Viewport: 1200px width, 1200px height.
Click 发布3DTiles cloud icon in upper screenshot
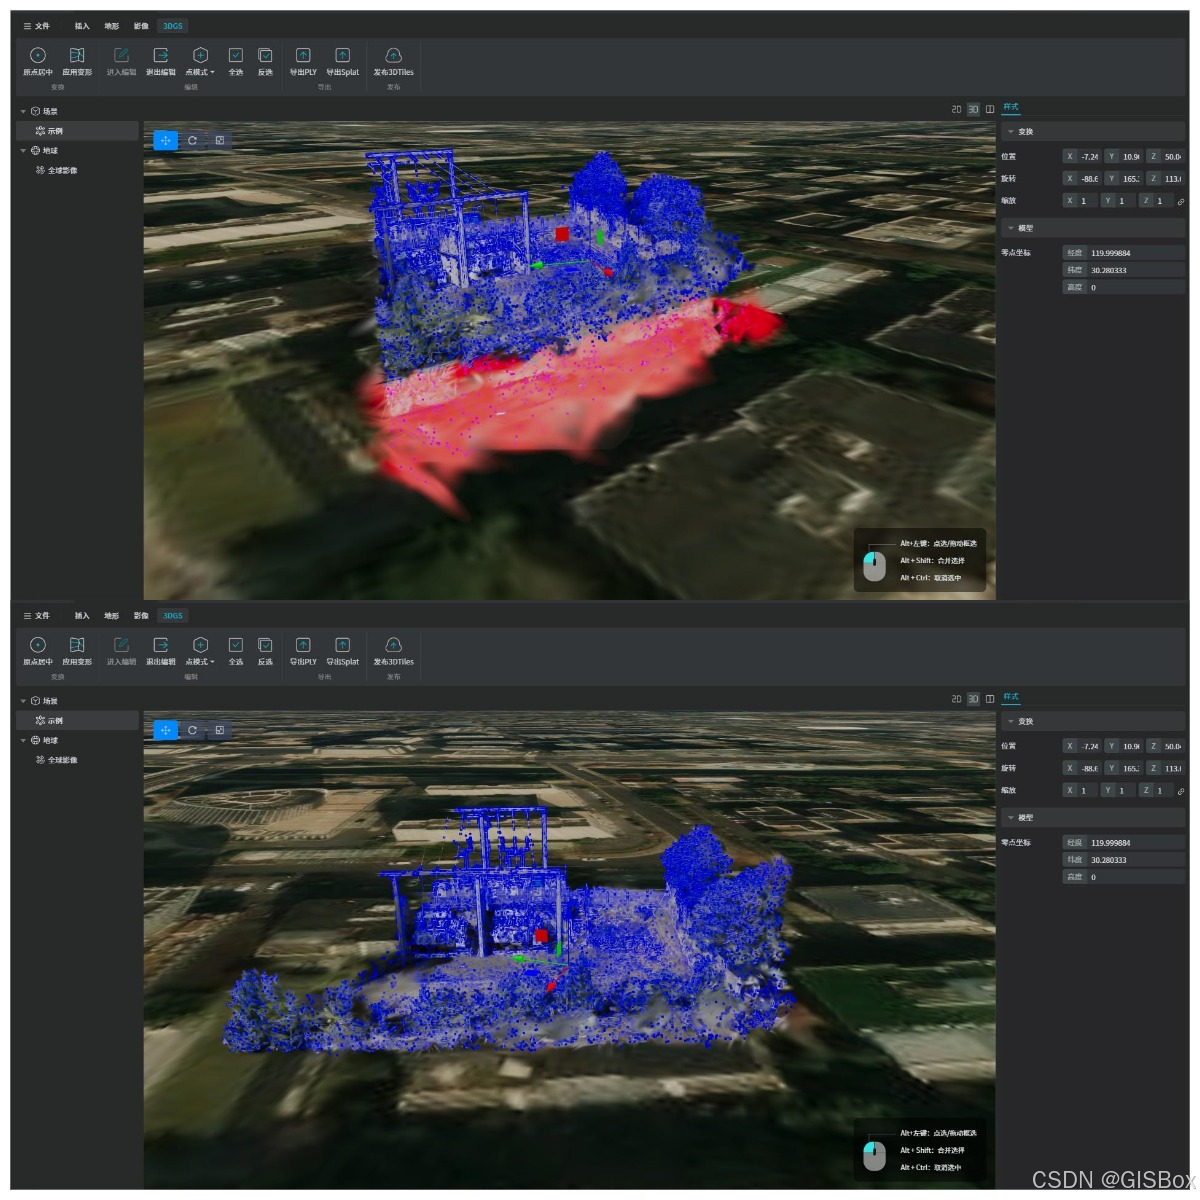point(393,55)
